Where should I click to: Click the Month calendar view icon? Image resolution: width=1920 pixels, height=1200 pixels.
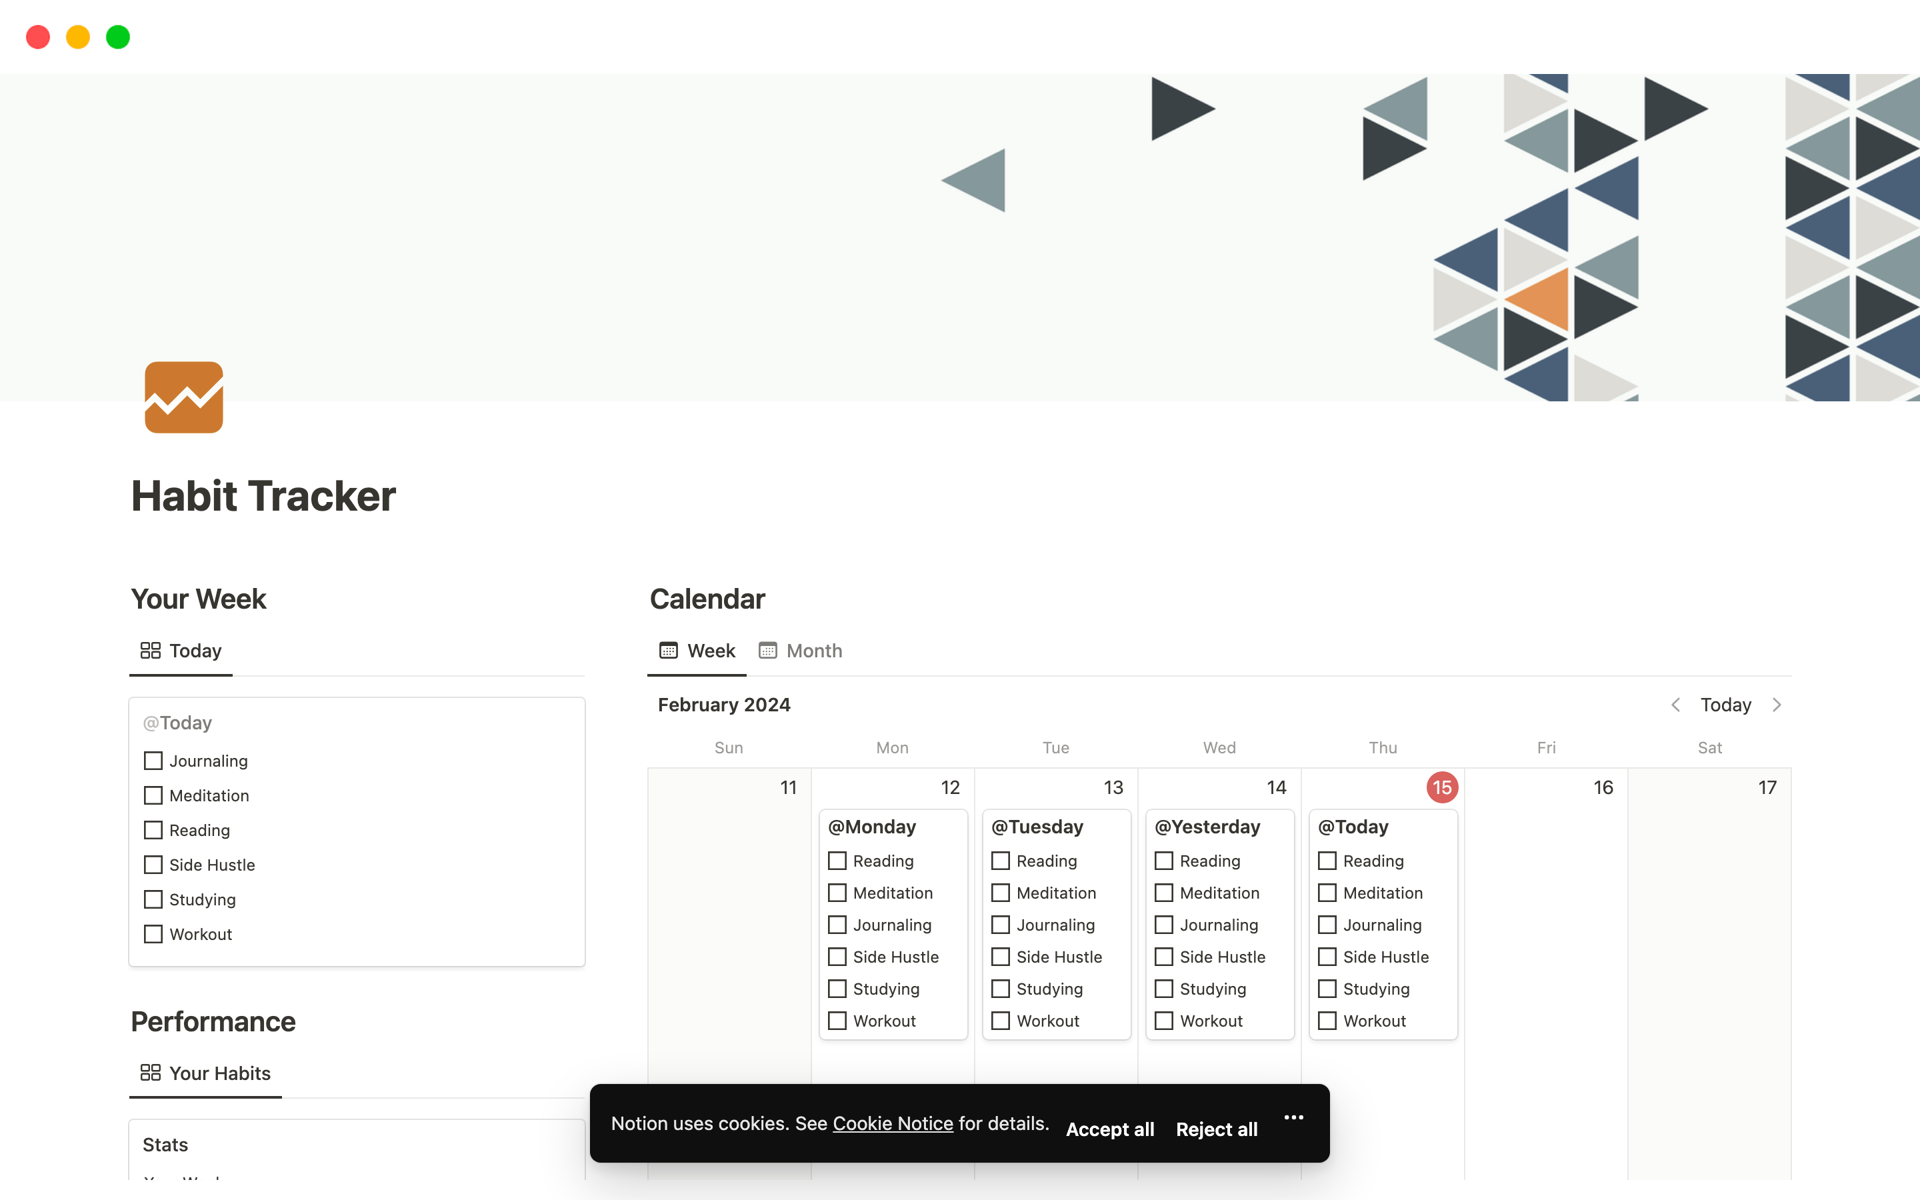click(x=767, y=651)
